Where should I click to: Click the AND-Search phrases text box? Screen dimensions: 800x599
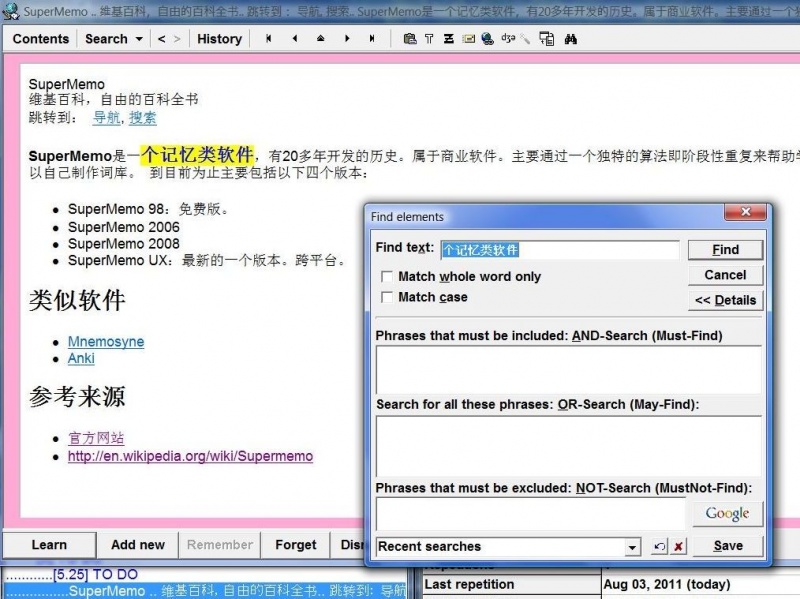[x=568, y=370]
